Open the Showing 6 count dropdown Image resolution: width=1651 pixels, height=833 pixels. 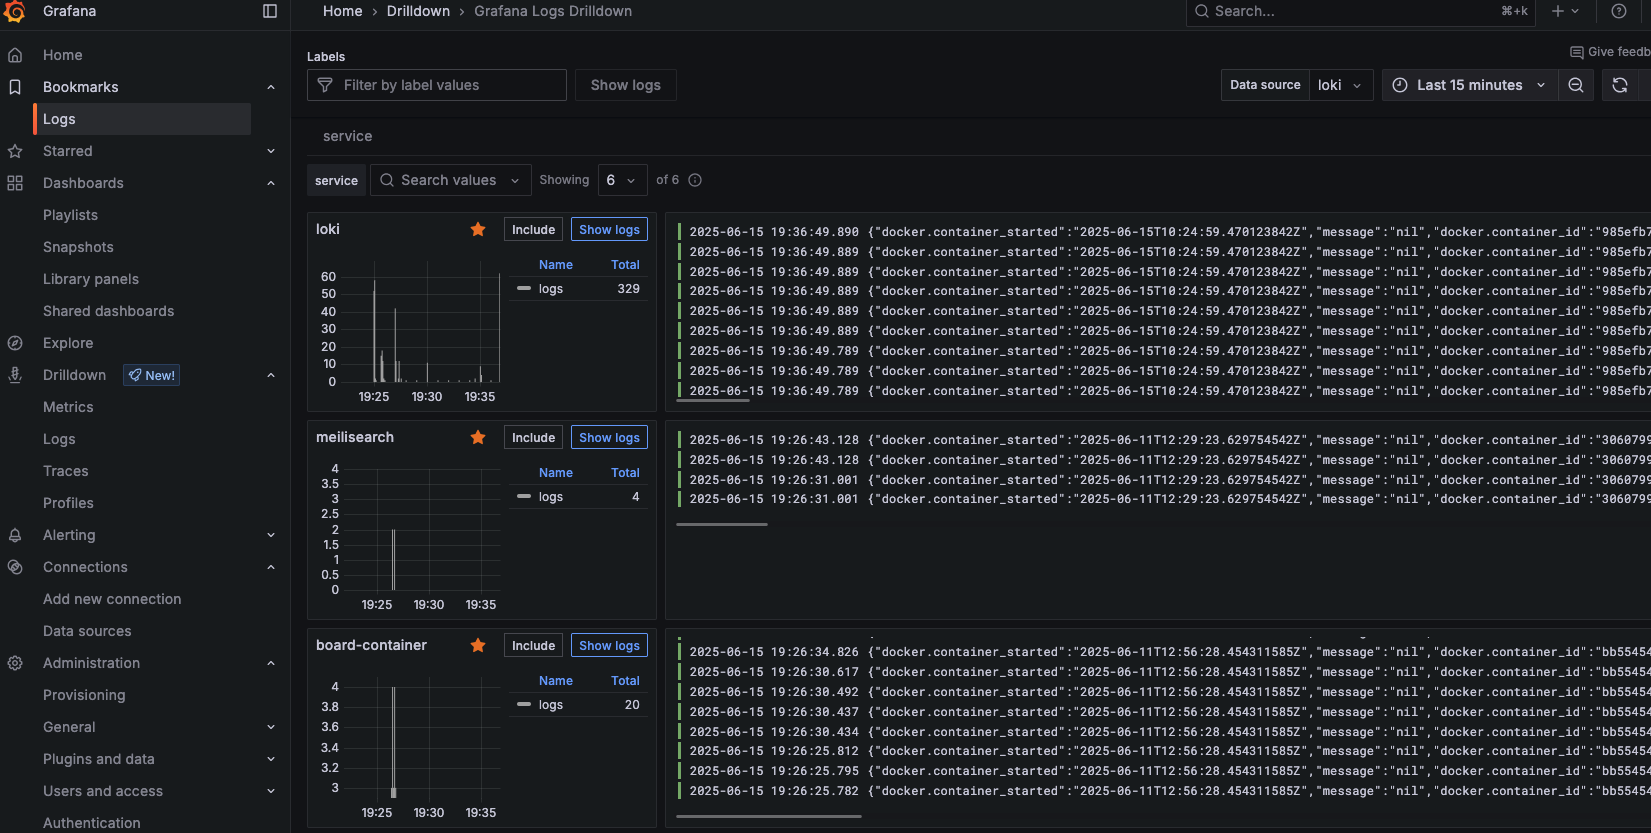click(622, 180)
